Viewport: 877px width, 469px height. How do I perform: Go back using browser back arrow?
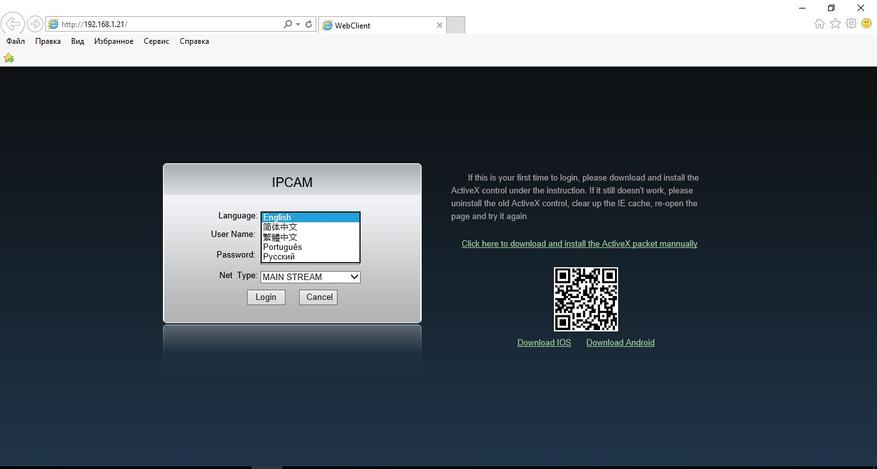13,24
